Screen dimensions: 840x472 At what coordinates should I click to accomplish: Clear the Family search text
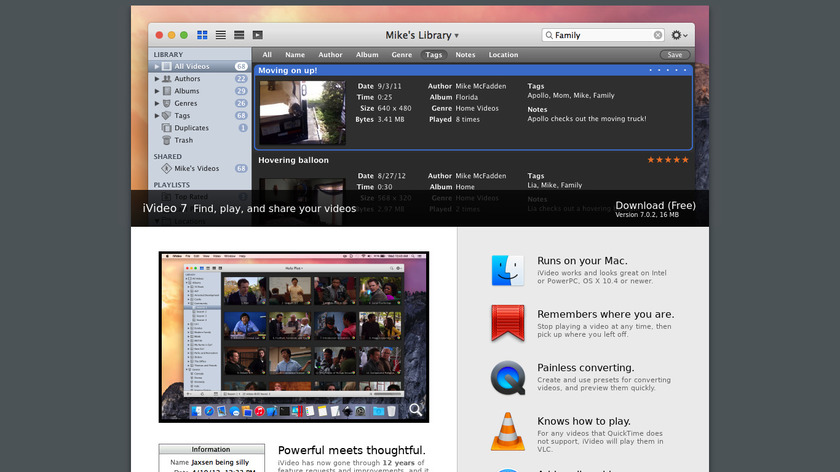tap(658, 35)
